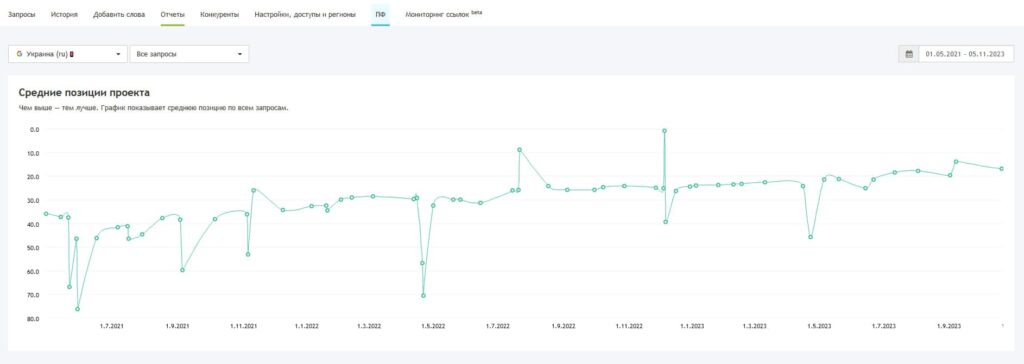Viewport: 1024px width, 364px height.
Task: Click the 1.9.2023 x-axis label
Action: [x=949, y=325]
